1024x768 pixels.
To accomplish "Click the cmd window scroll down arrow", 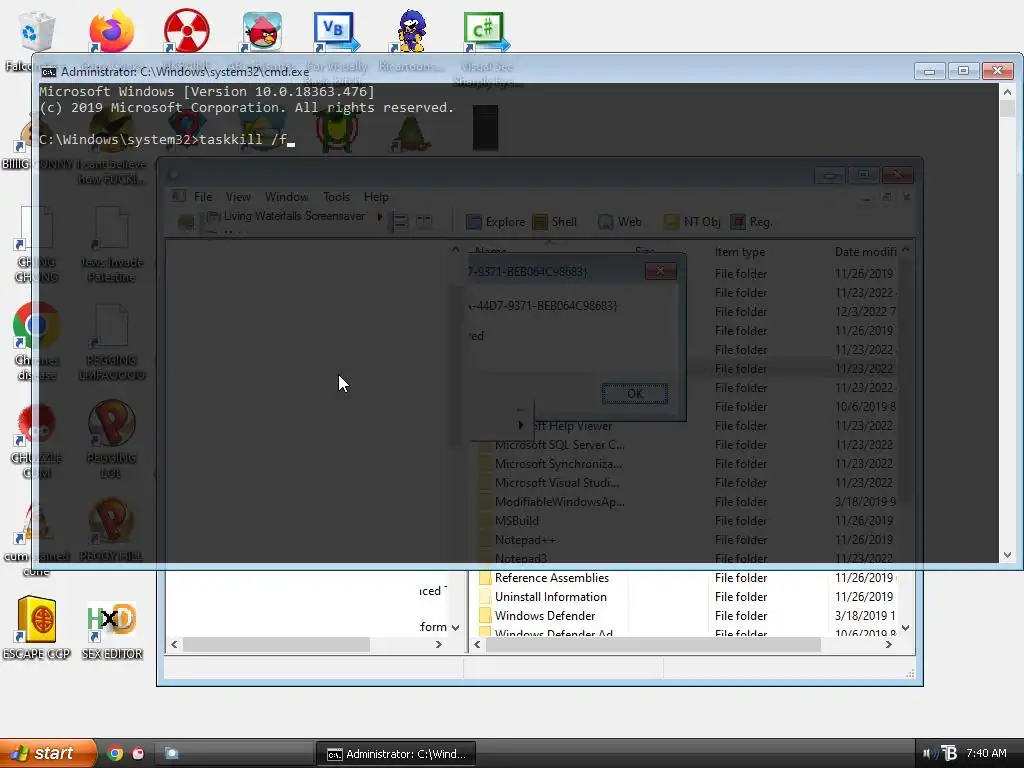I will [x=1007, y=555].
